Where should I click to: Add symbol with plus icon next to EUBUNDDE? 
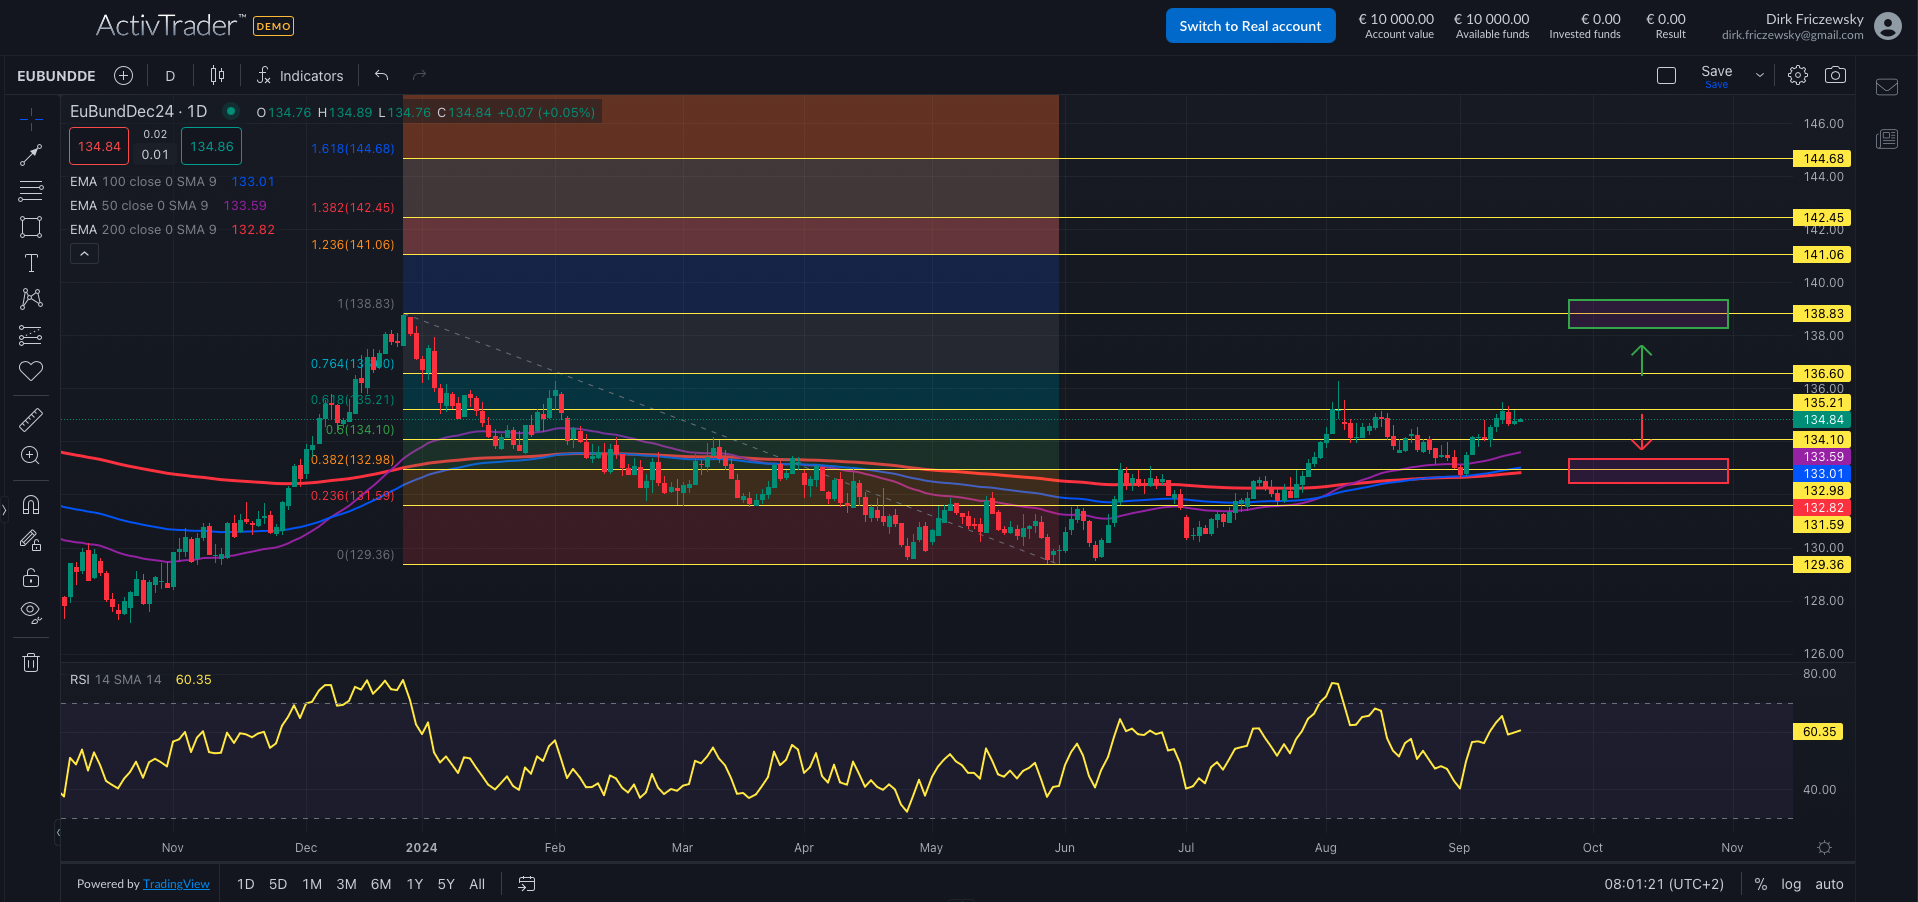(123, 76)
